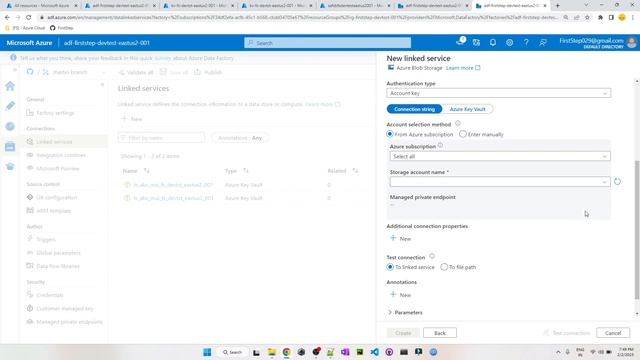Open the Manage toolbox hub
The height and width of the screenshot is (360, 640).
pyautogui.click(x=10, y=147)
